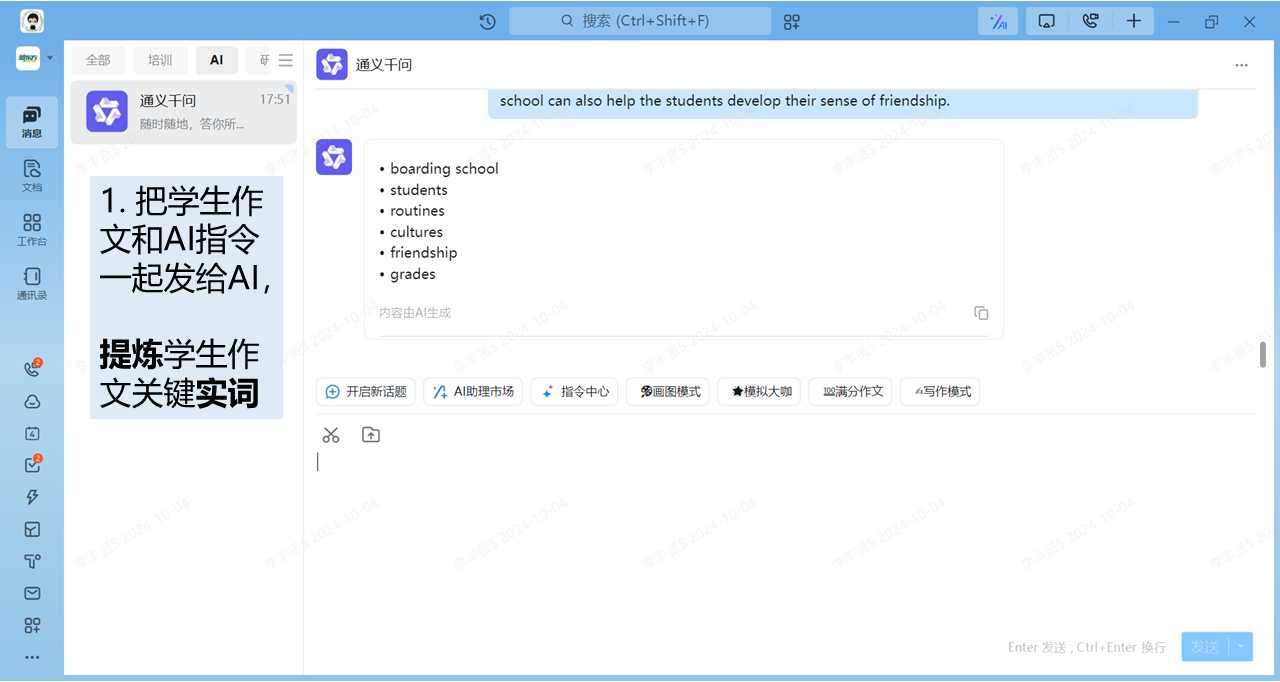Open the 文档 documents section

click(x=32, y=175)
